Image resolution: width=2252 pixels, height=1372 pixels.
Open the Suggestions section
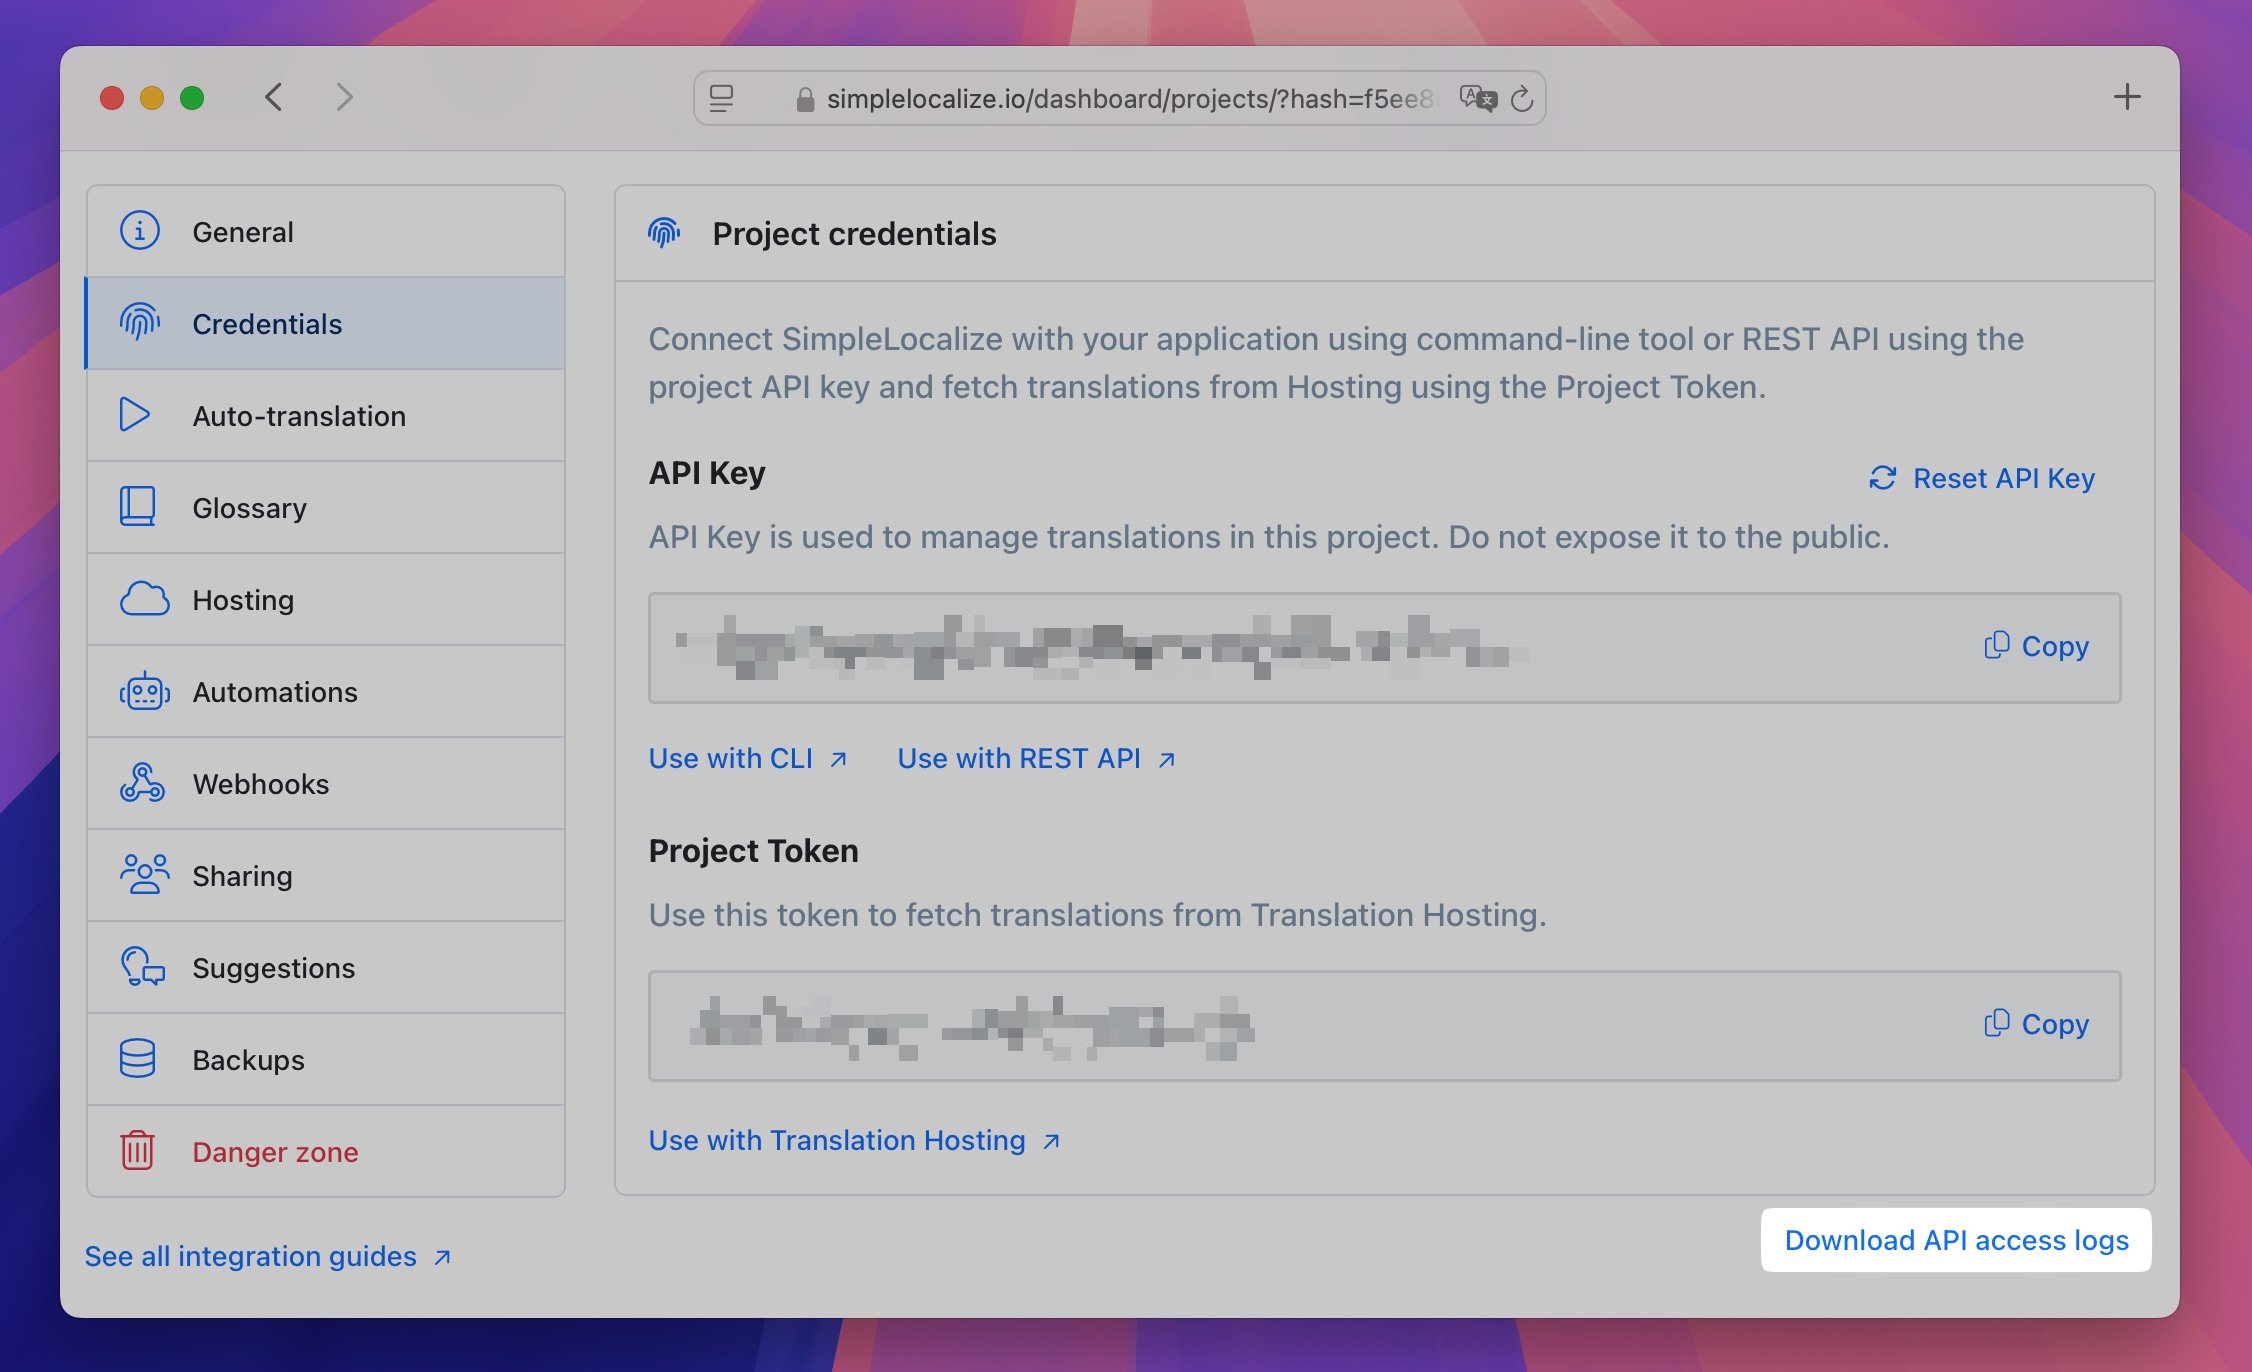coord(326,968)
